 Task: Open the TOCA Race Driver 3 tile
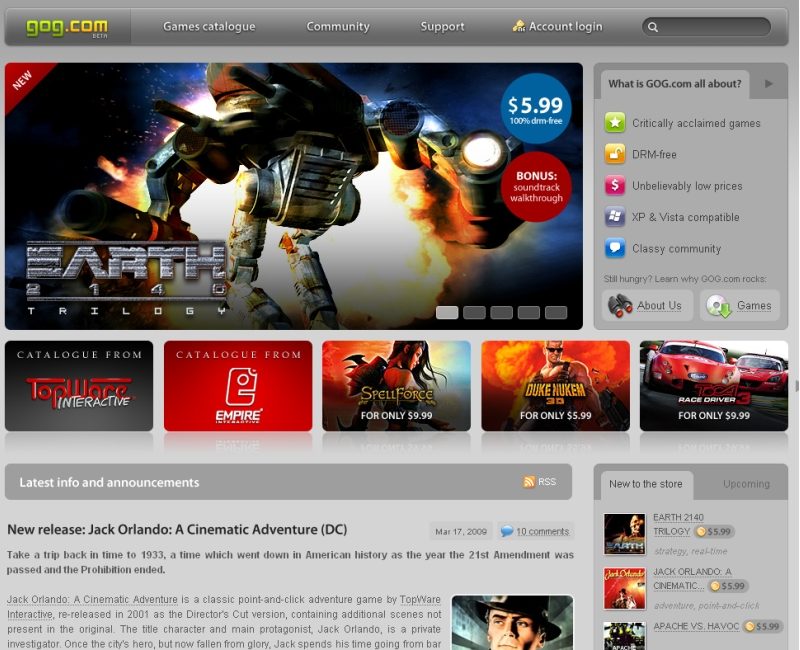pos(714,386)
